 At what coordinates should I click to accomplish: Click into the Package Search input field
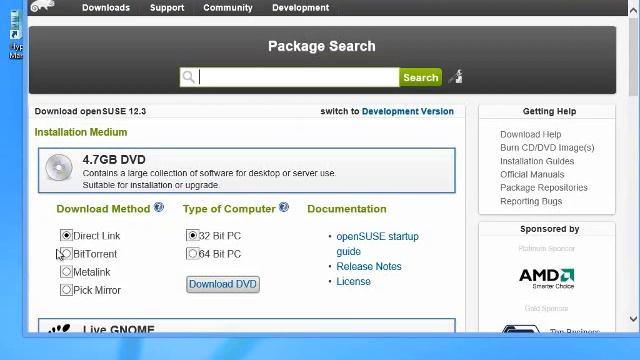tap(289, 77)
